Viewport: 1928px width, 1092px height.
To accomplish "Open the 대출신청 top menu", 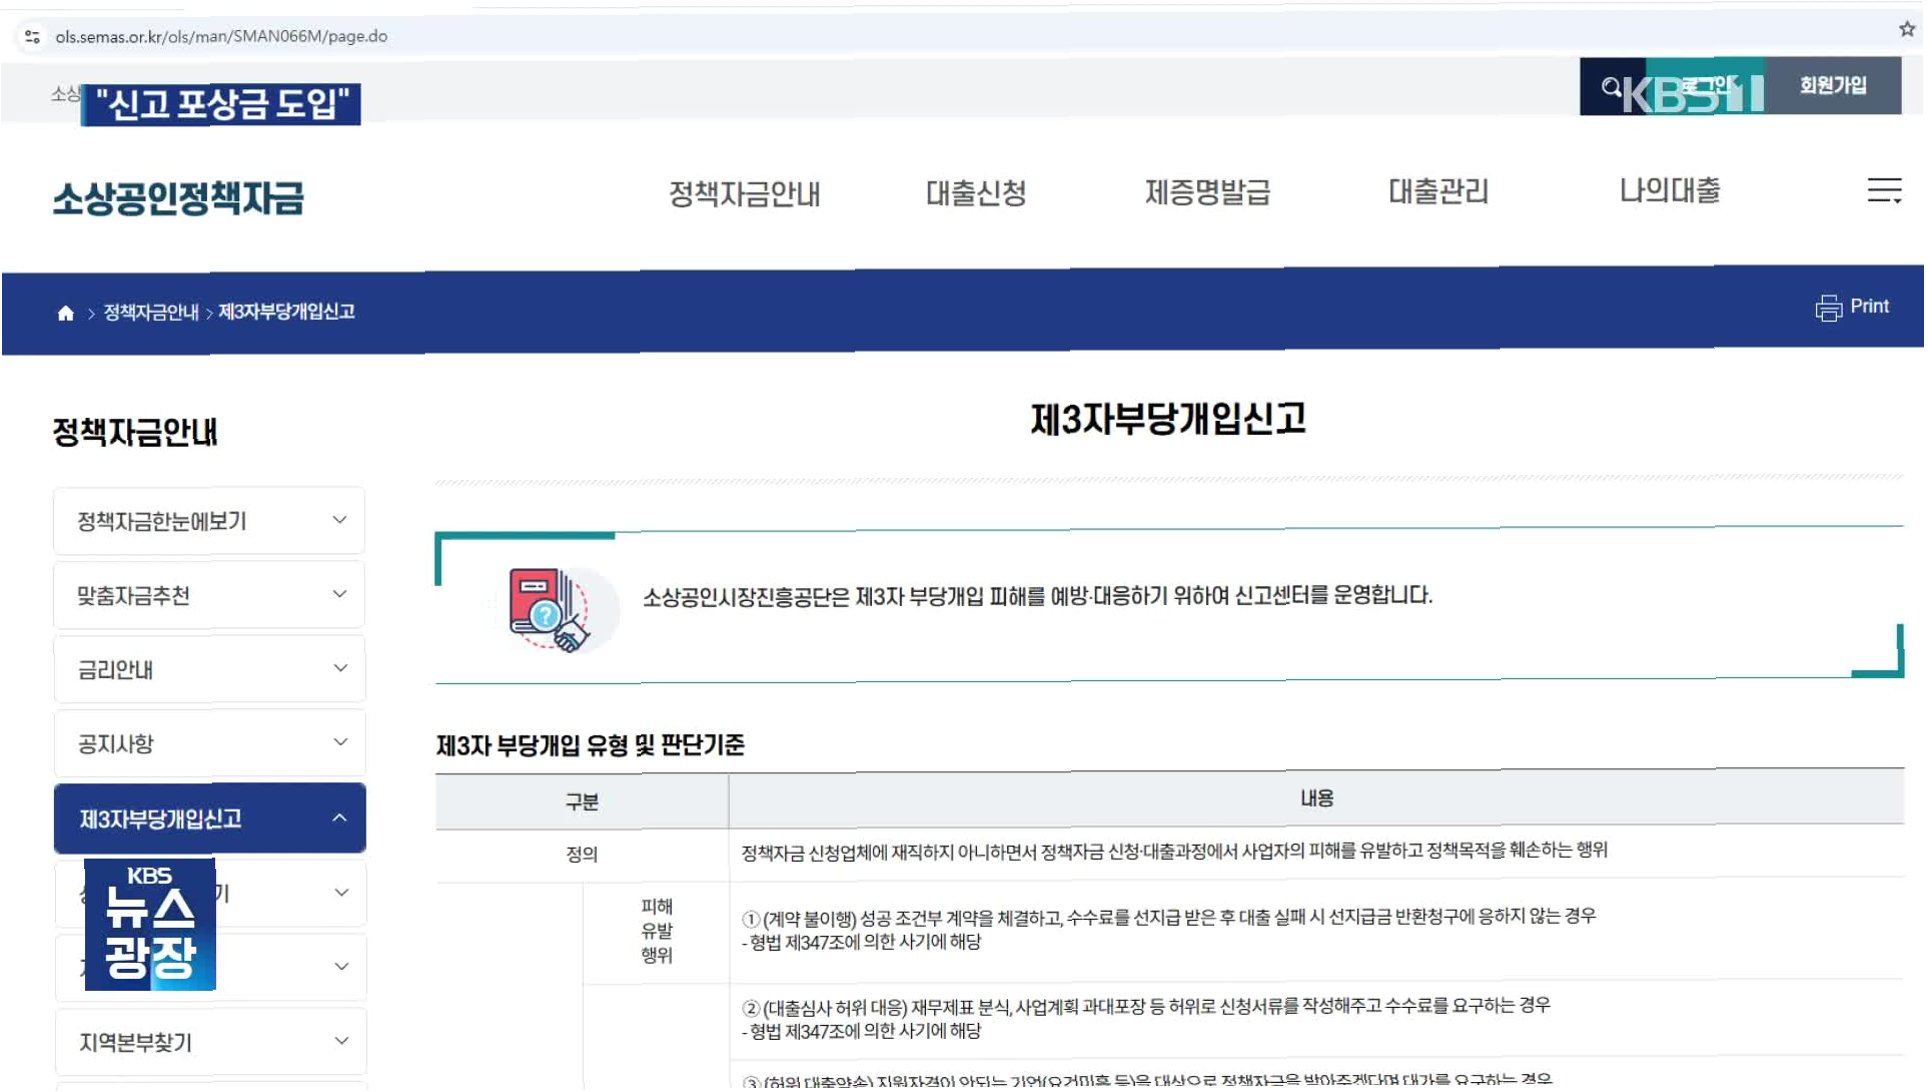I will point(975,193).
